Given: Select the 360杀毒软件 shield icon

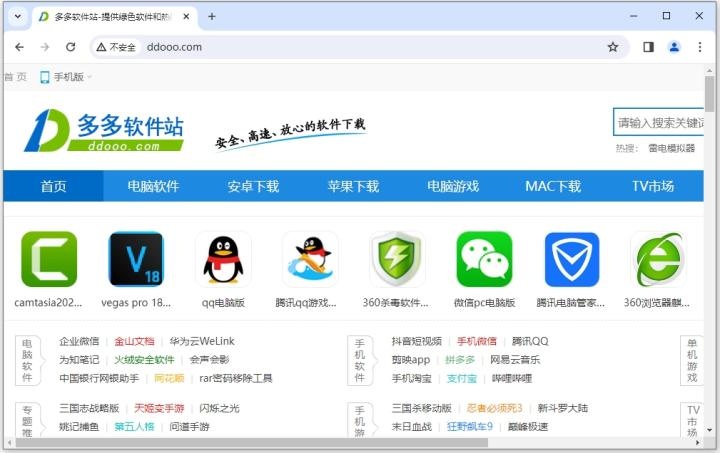Looking at the screenshot, I should pos(397,259).
